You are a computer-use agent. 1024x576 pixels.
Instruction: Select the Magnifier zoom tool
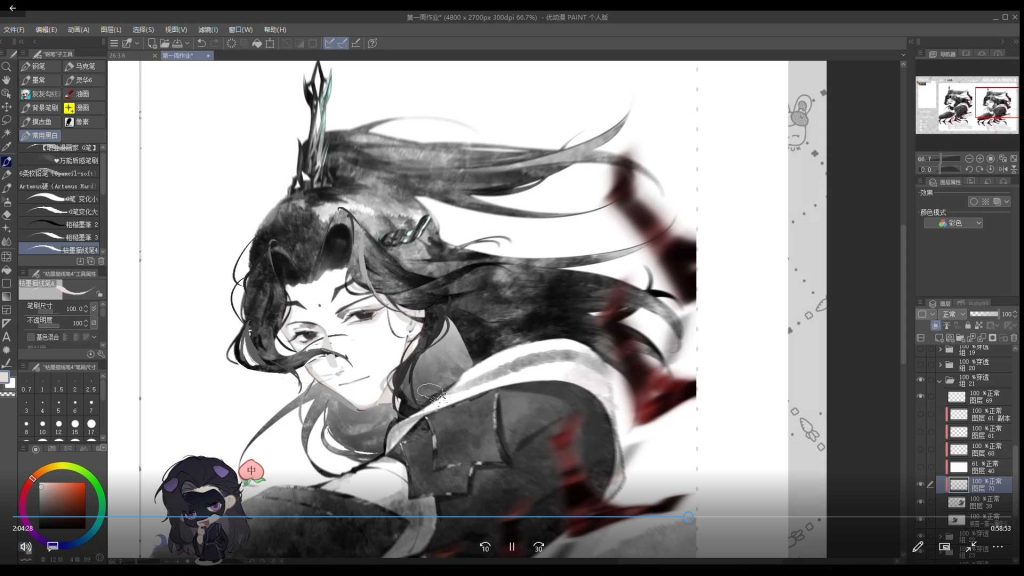pos(7,67)
